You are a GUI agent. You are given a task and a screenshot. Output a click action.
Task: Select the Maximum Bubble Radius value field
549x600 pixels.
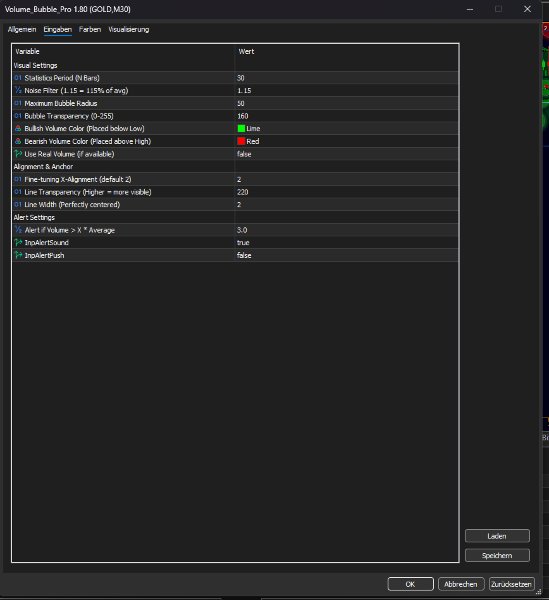[x=347, y=103]
